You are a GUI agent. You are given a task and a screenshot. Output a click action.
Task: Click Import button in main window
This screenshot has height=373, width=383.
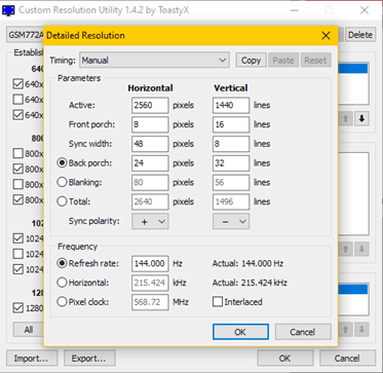coord(31,358)
